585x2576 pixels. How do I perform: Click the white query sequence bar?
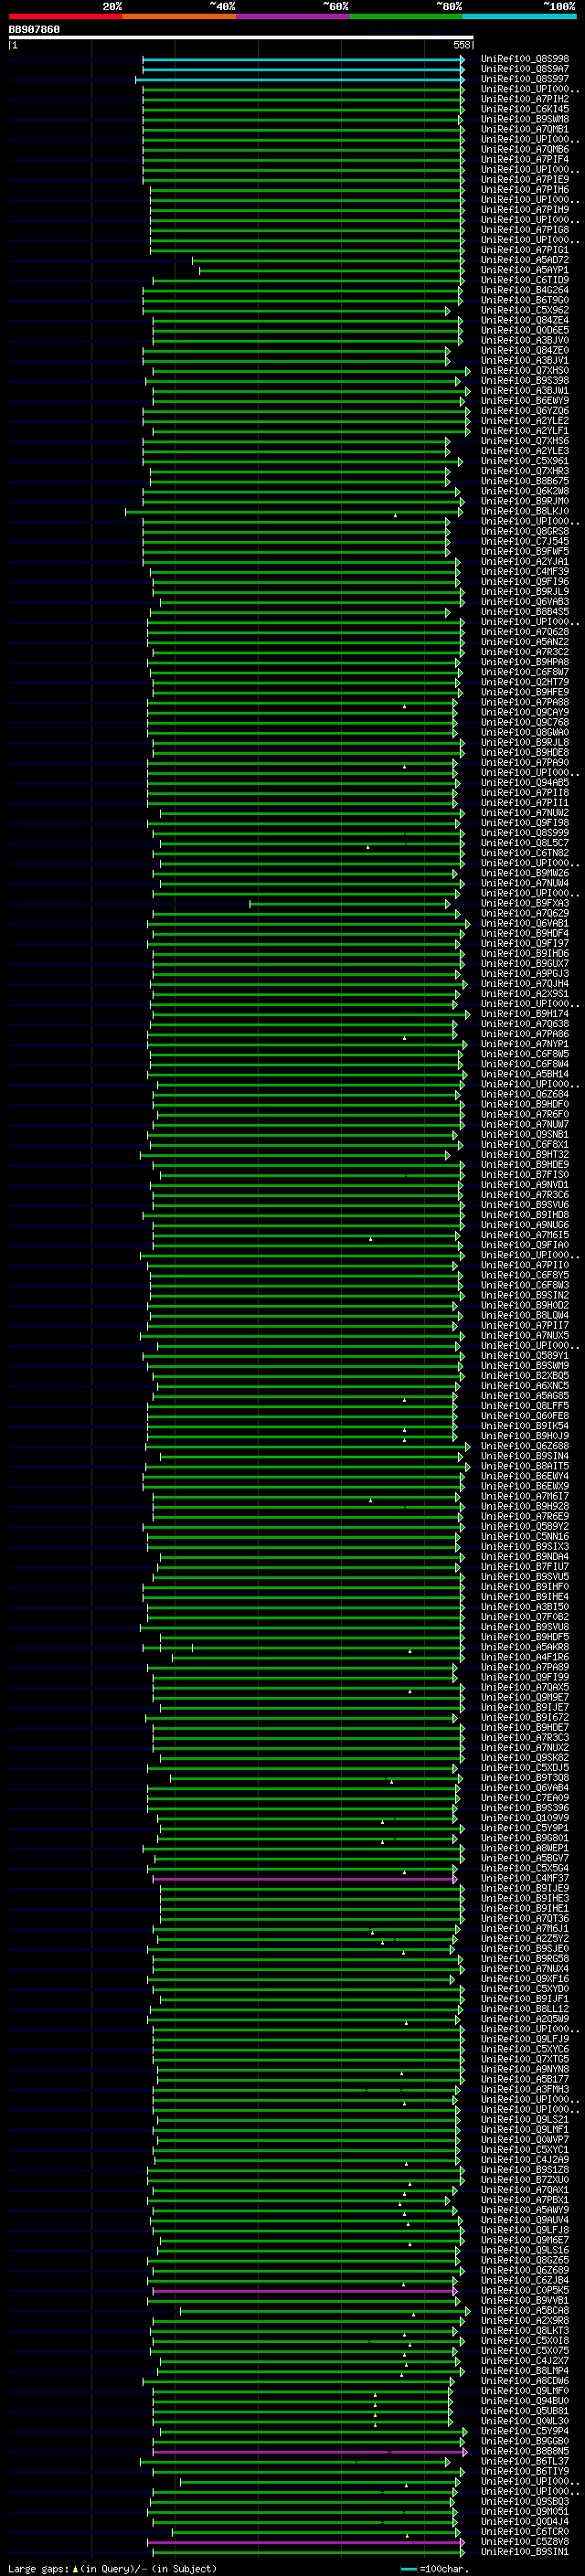[241, 37]
